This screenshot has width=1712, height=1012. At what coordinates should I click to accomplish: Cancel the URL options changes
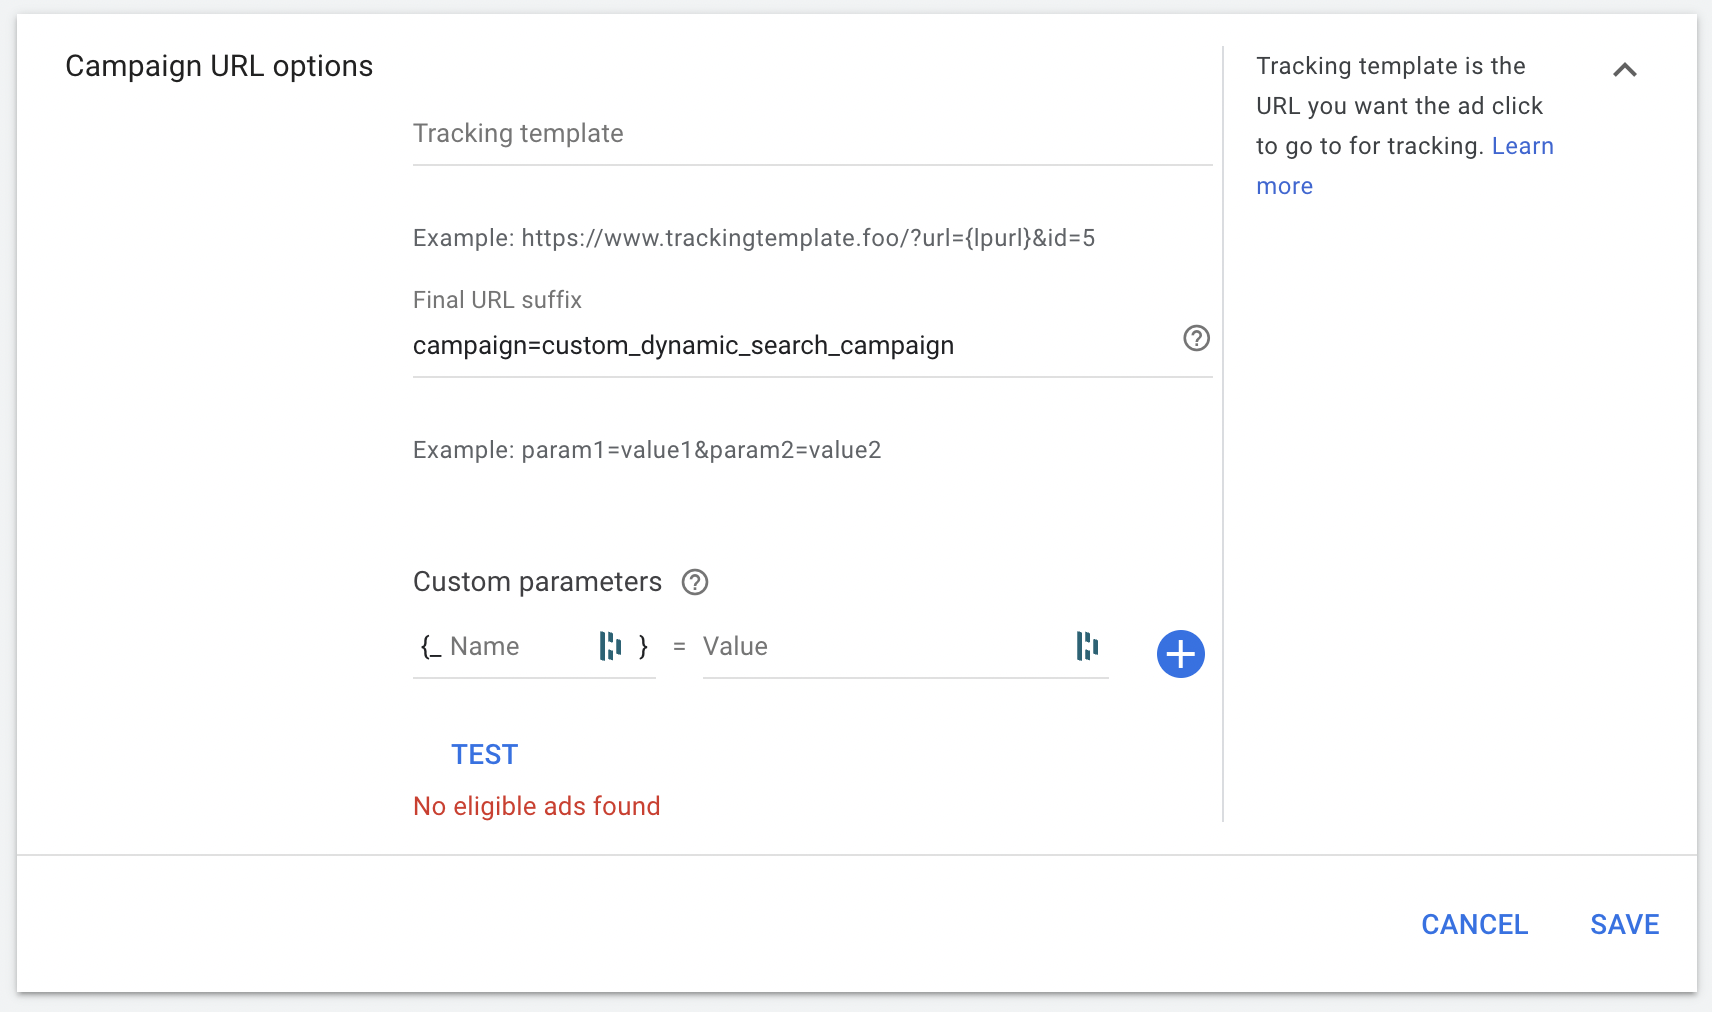pyautogui.click(x=1474, y=925)
